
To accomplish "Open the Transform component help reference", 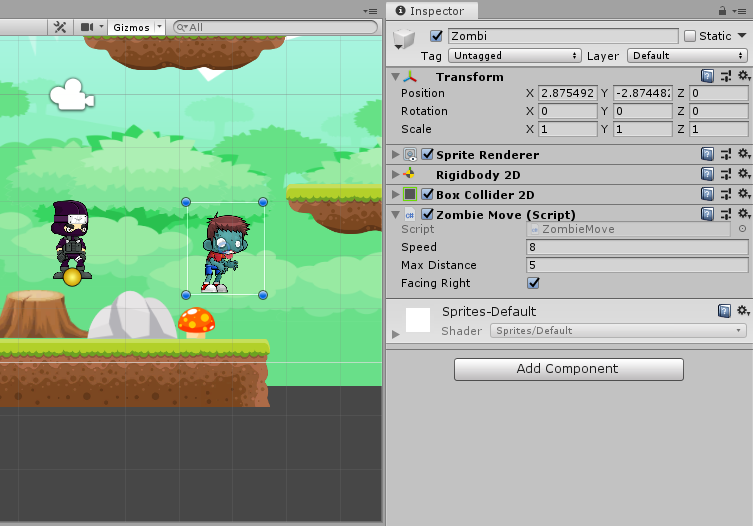I will click(x=707, y=76).
